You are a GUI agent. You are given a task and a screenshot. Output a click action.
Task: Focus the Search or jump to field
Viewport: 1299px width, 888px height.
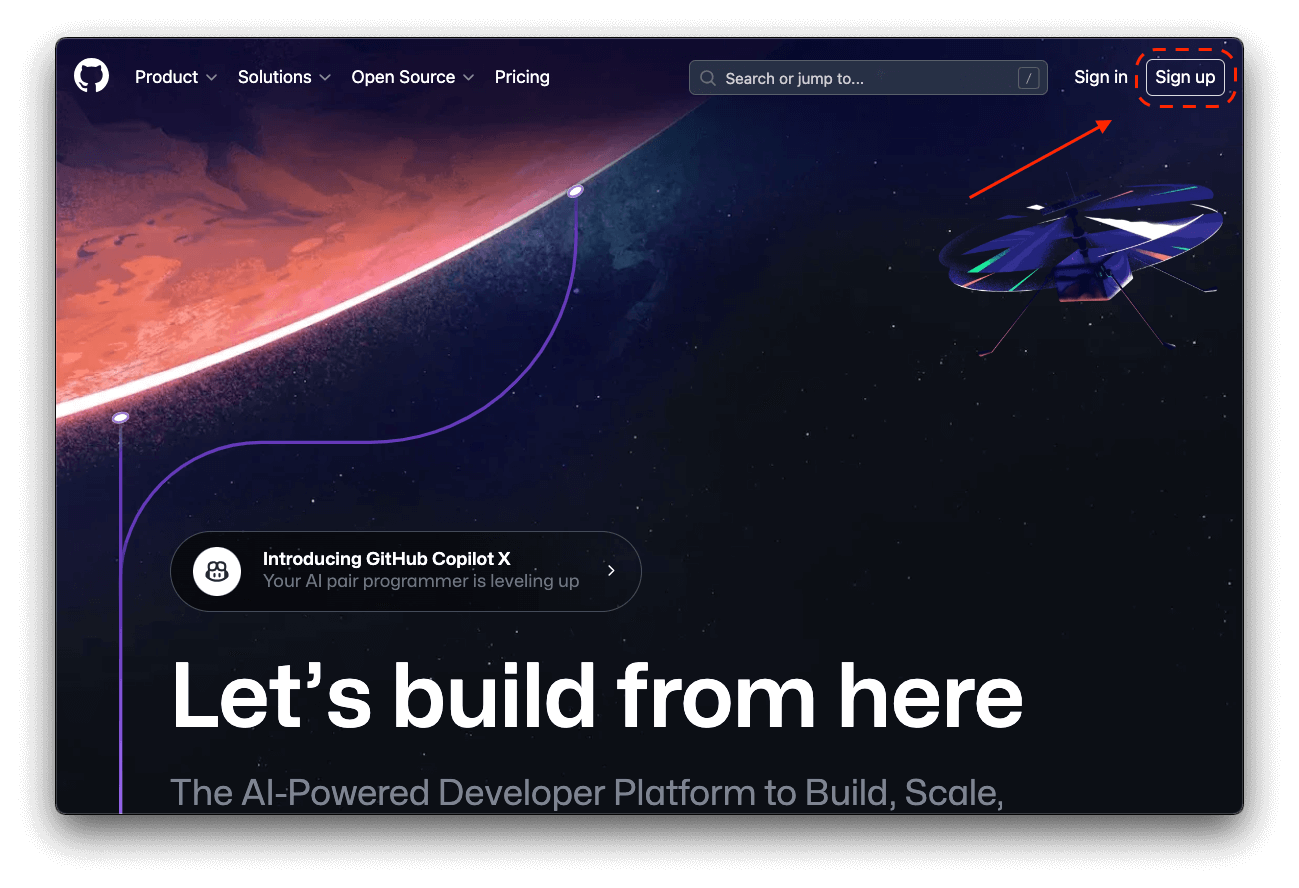click(868, 78)
